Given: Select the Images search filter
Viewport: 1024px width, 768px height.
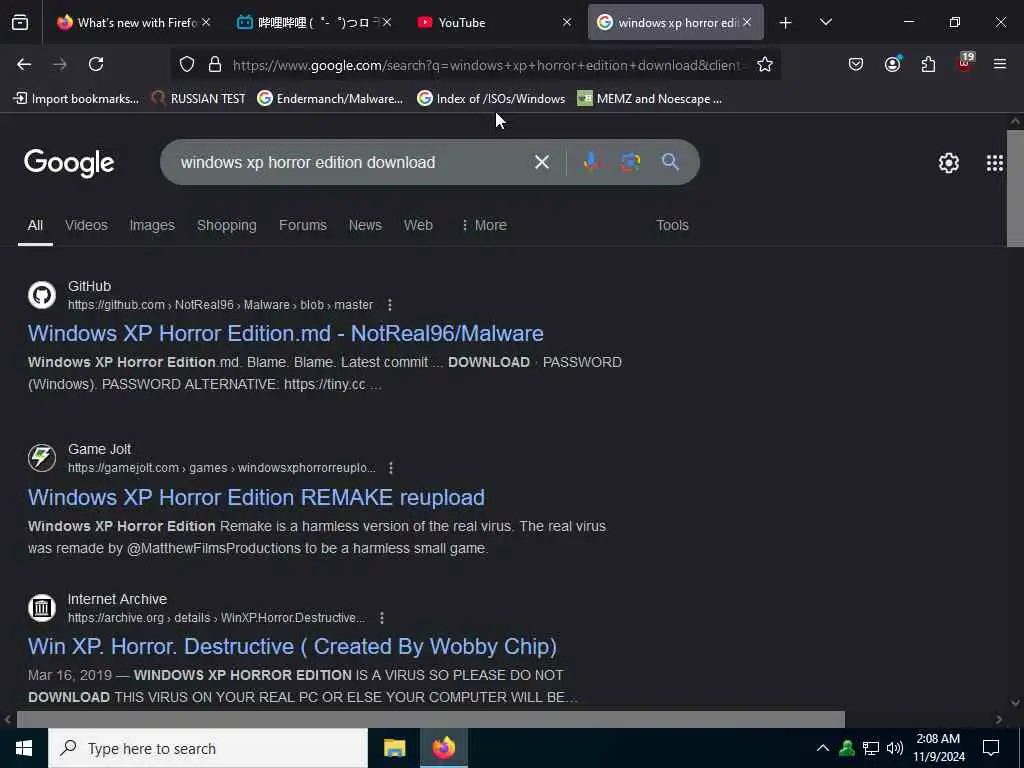Looking at the screenshot, I should 152,225.
